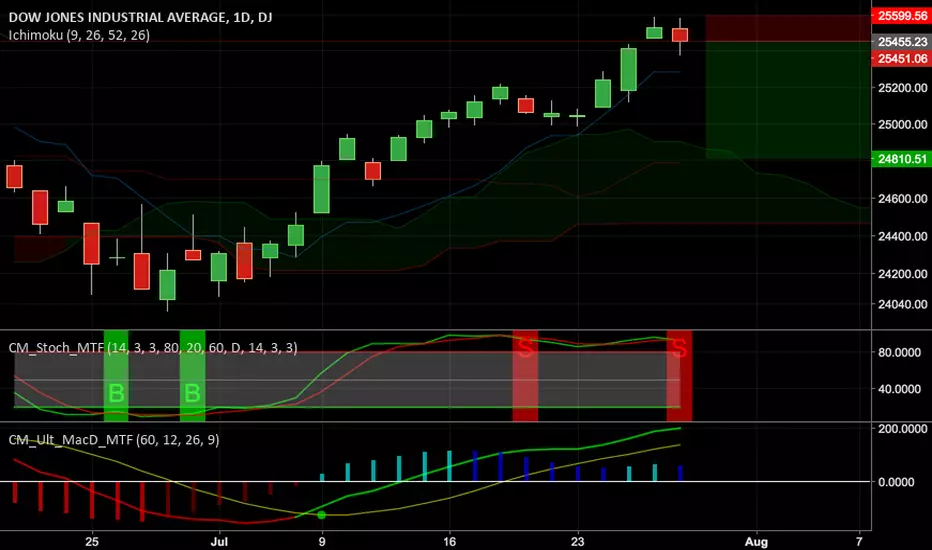Click the 24400.00 price axis value
The width and height of the screenshot is (932, 550).
(902, 236)
